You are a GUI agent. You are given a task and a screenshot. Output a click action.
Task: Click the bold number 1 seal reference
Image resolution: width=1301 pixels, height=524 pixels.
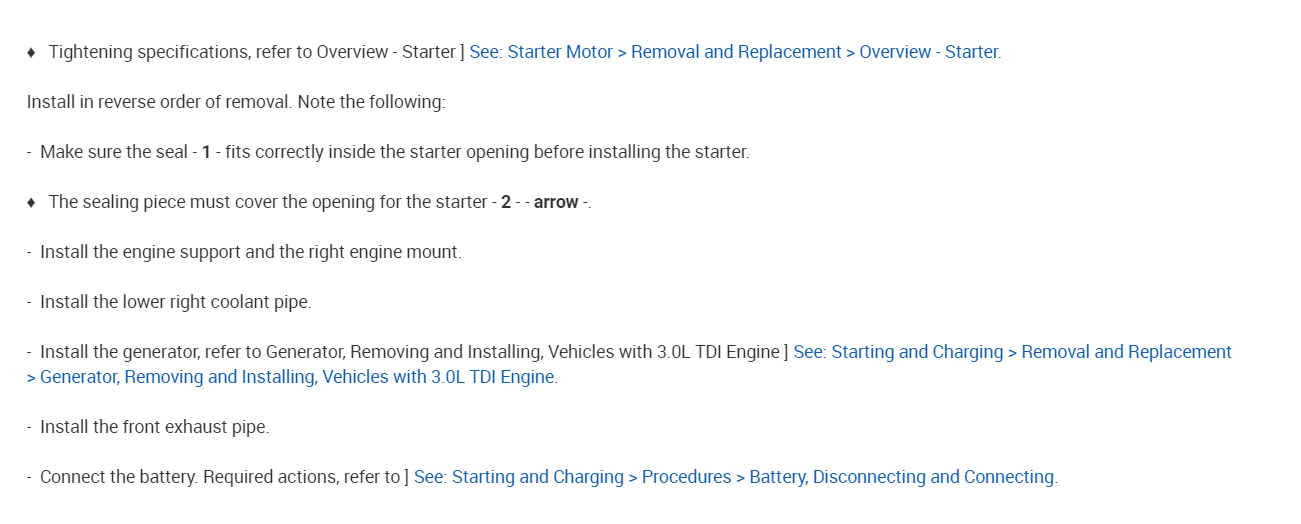click(x=206, y=152)
